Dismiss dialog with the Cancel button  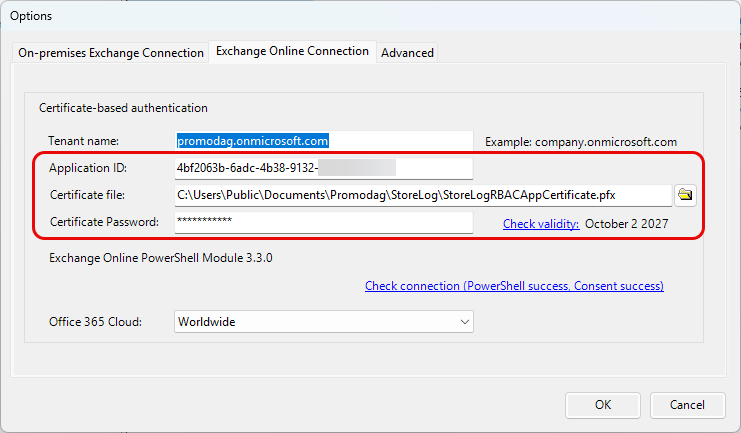click(x=687, y=405)
